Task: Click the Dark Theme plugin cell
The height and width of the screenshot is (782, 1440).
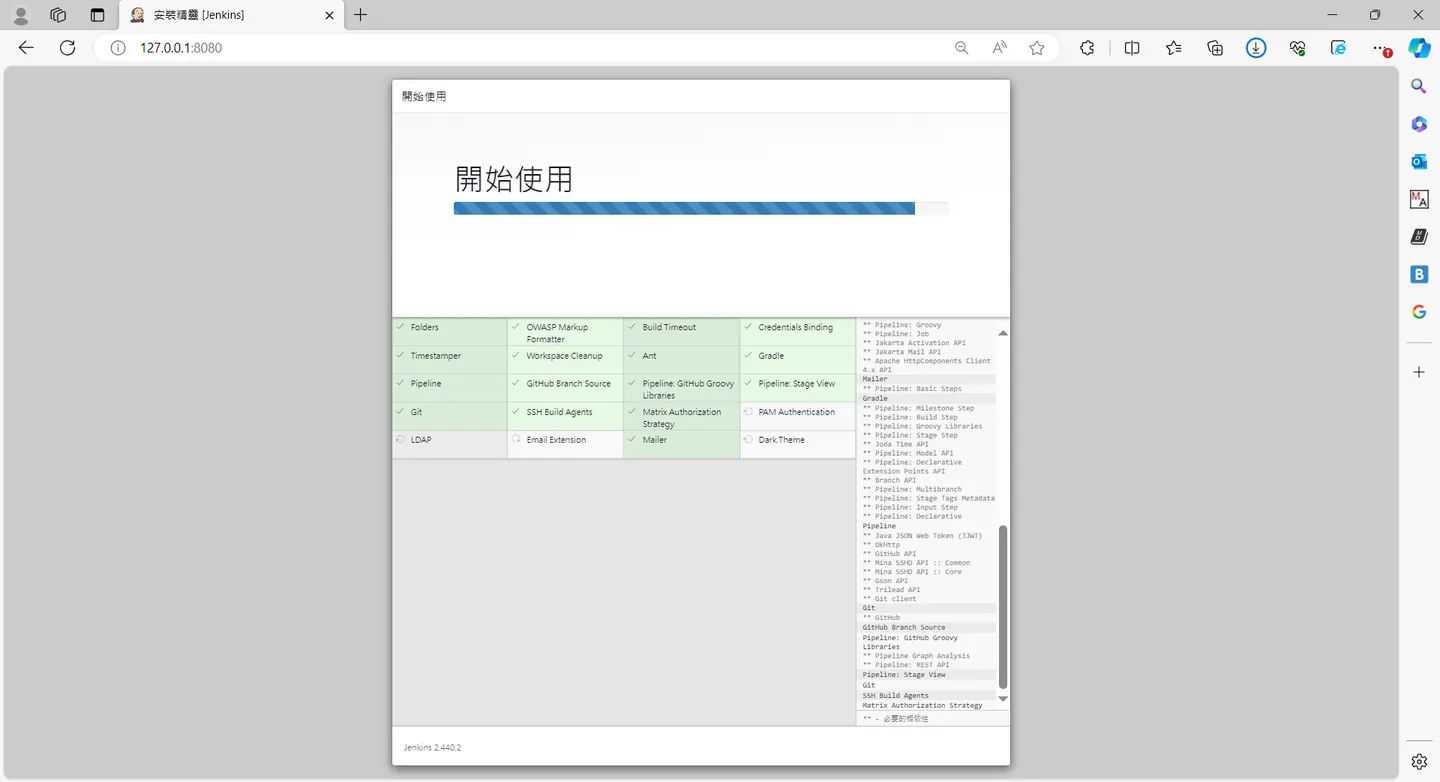Action: pos(797,444)
